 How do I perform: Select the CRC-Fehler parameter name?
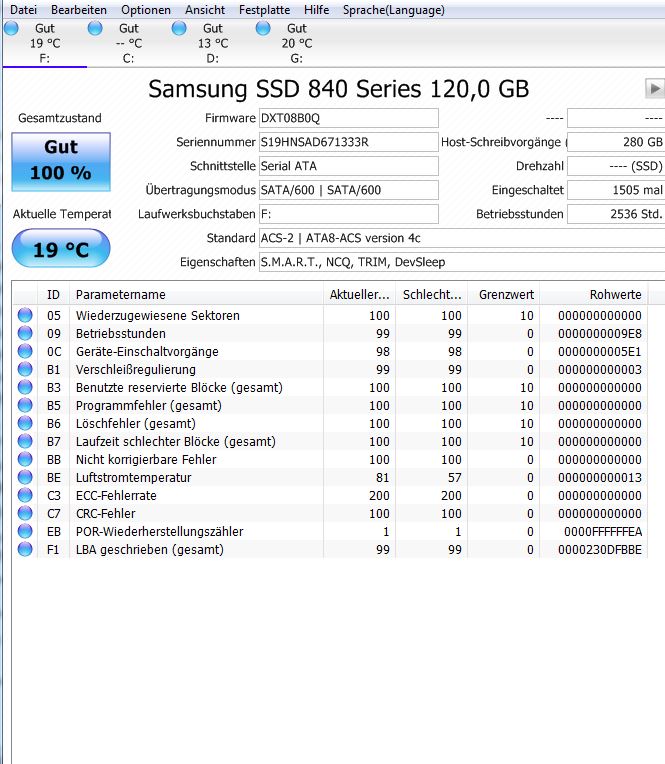(106, 514)
